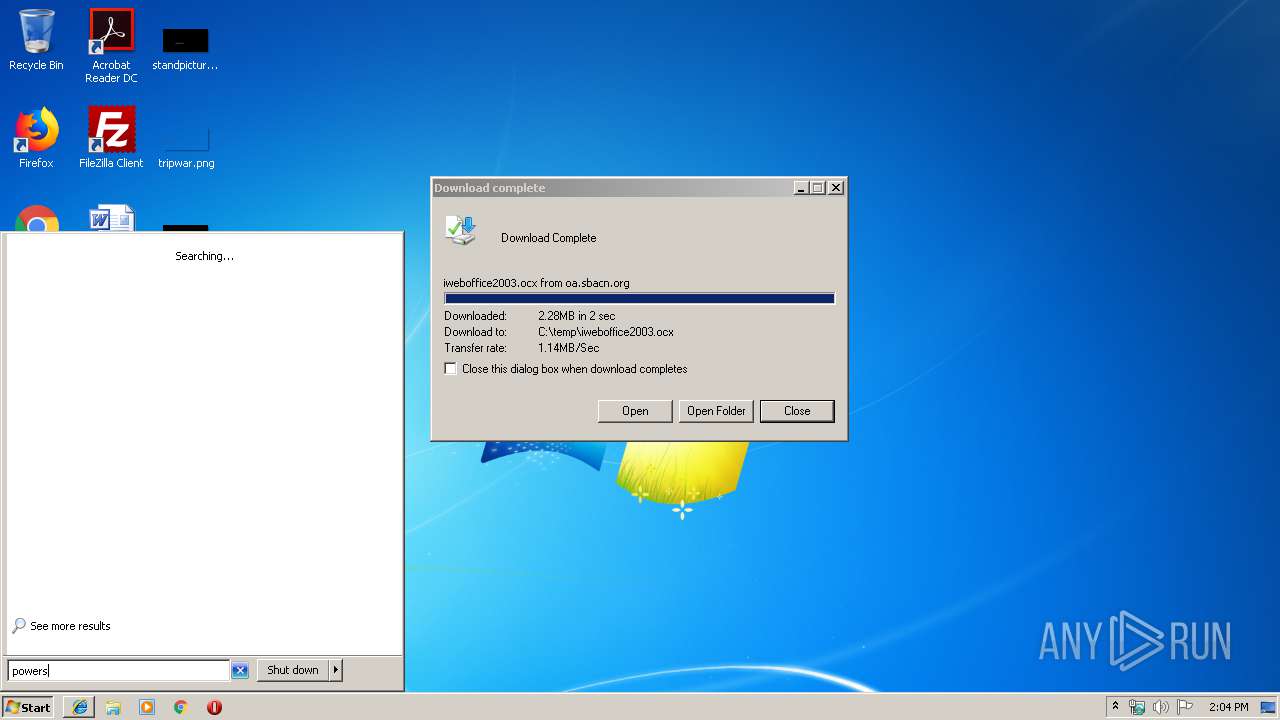Click the red Opera icon in the taskbar
Screen dimensions: 1280x720
214,707
